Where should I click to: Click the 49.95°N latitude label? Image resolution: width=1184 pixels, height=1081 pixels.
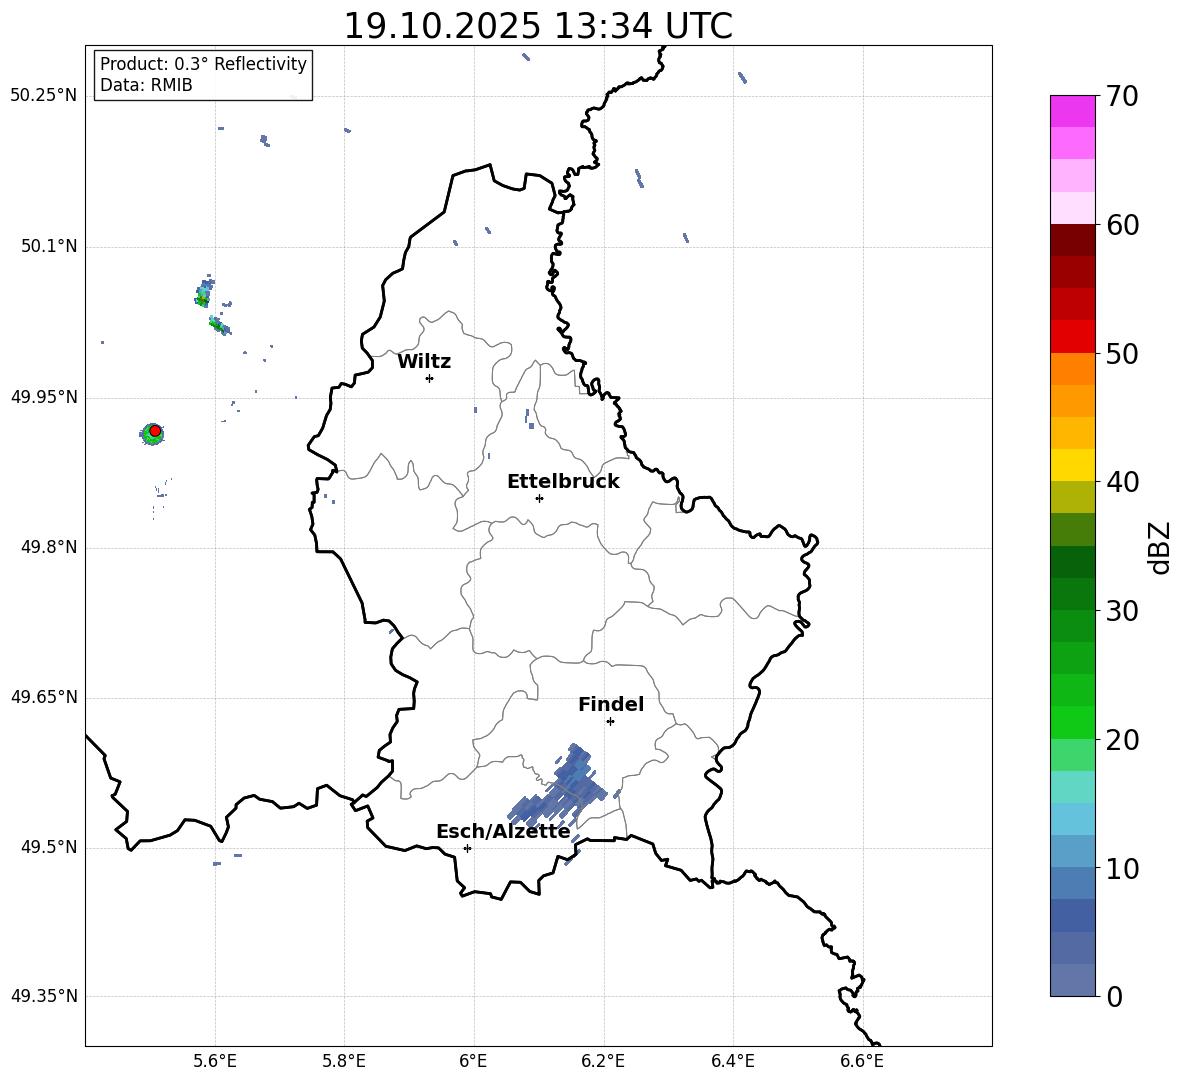click(x=44, y=398)
